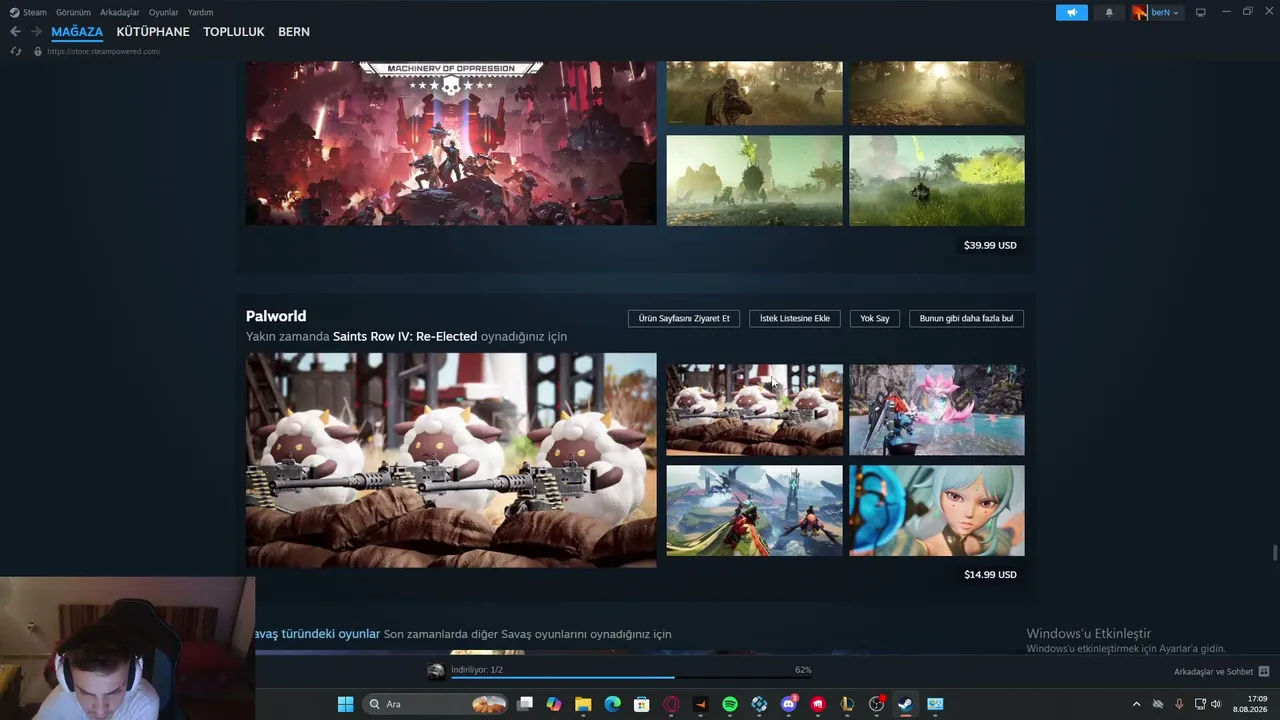Open the red Riot app taskbar icon
1280x720 pixels.
[818, 704]
